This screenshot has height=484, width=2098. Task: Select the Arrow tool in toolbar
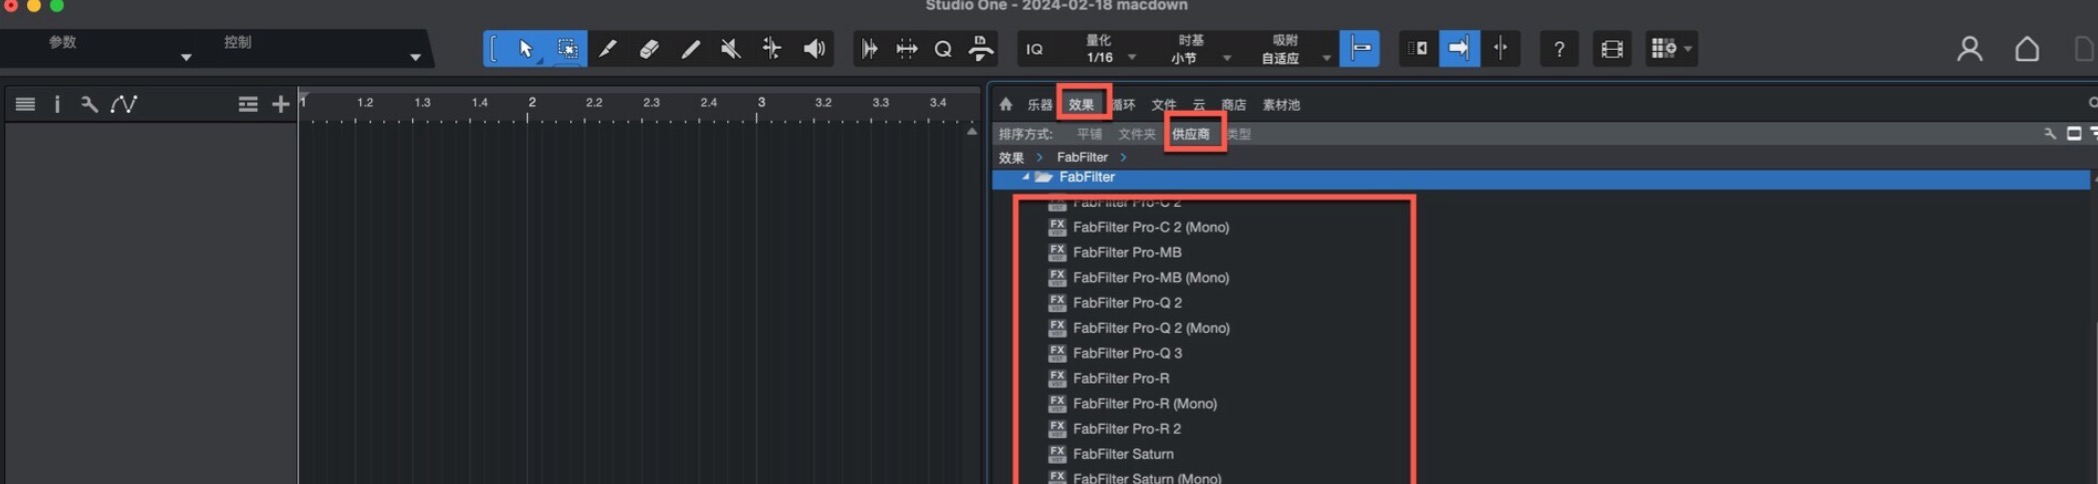tap(525, 49)
